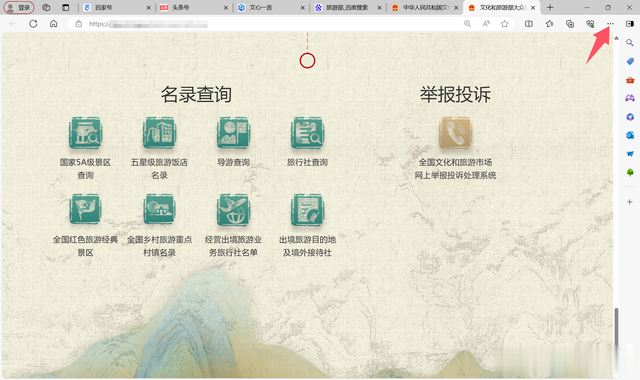The image size is (640, 380).
Task: Open the 旅行社查询 icon
Action: point(307,133)
